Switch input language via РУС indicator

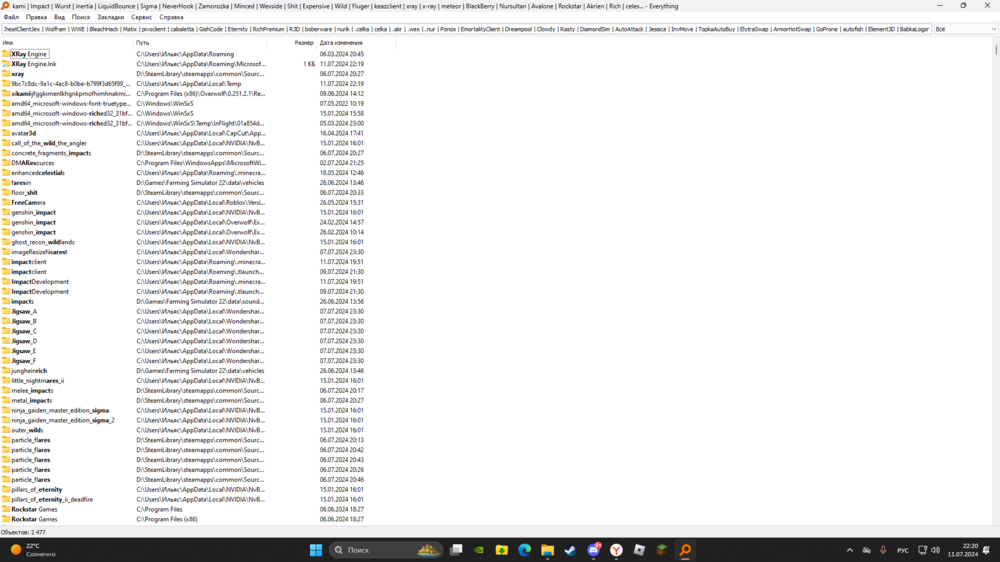click(903, 550)
